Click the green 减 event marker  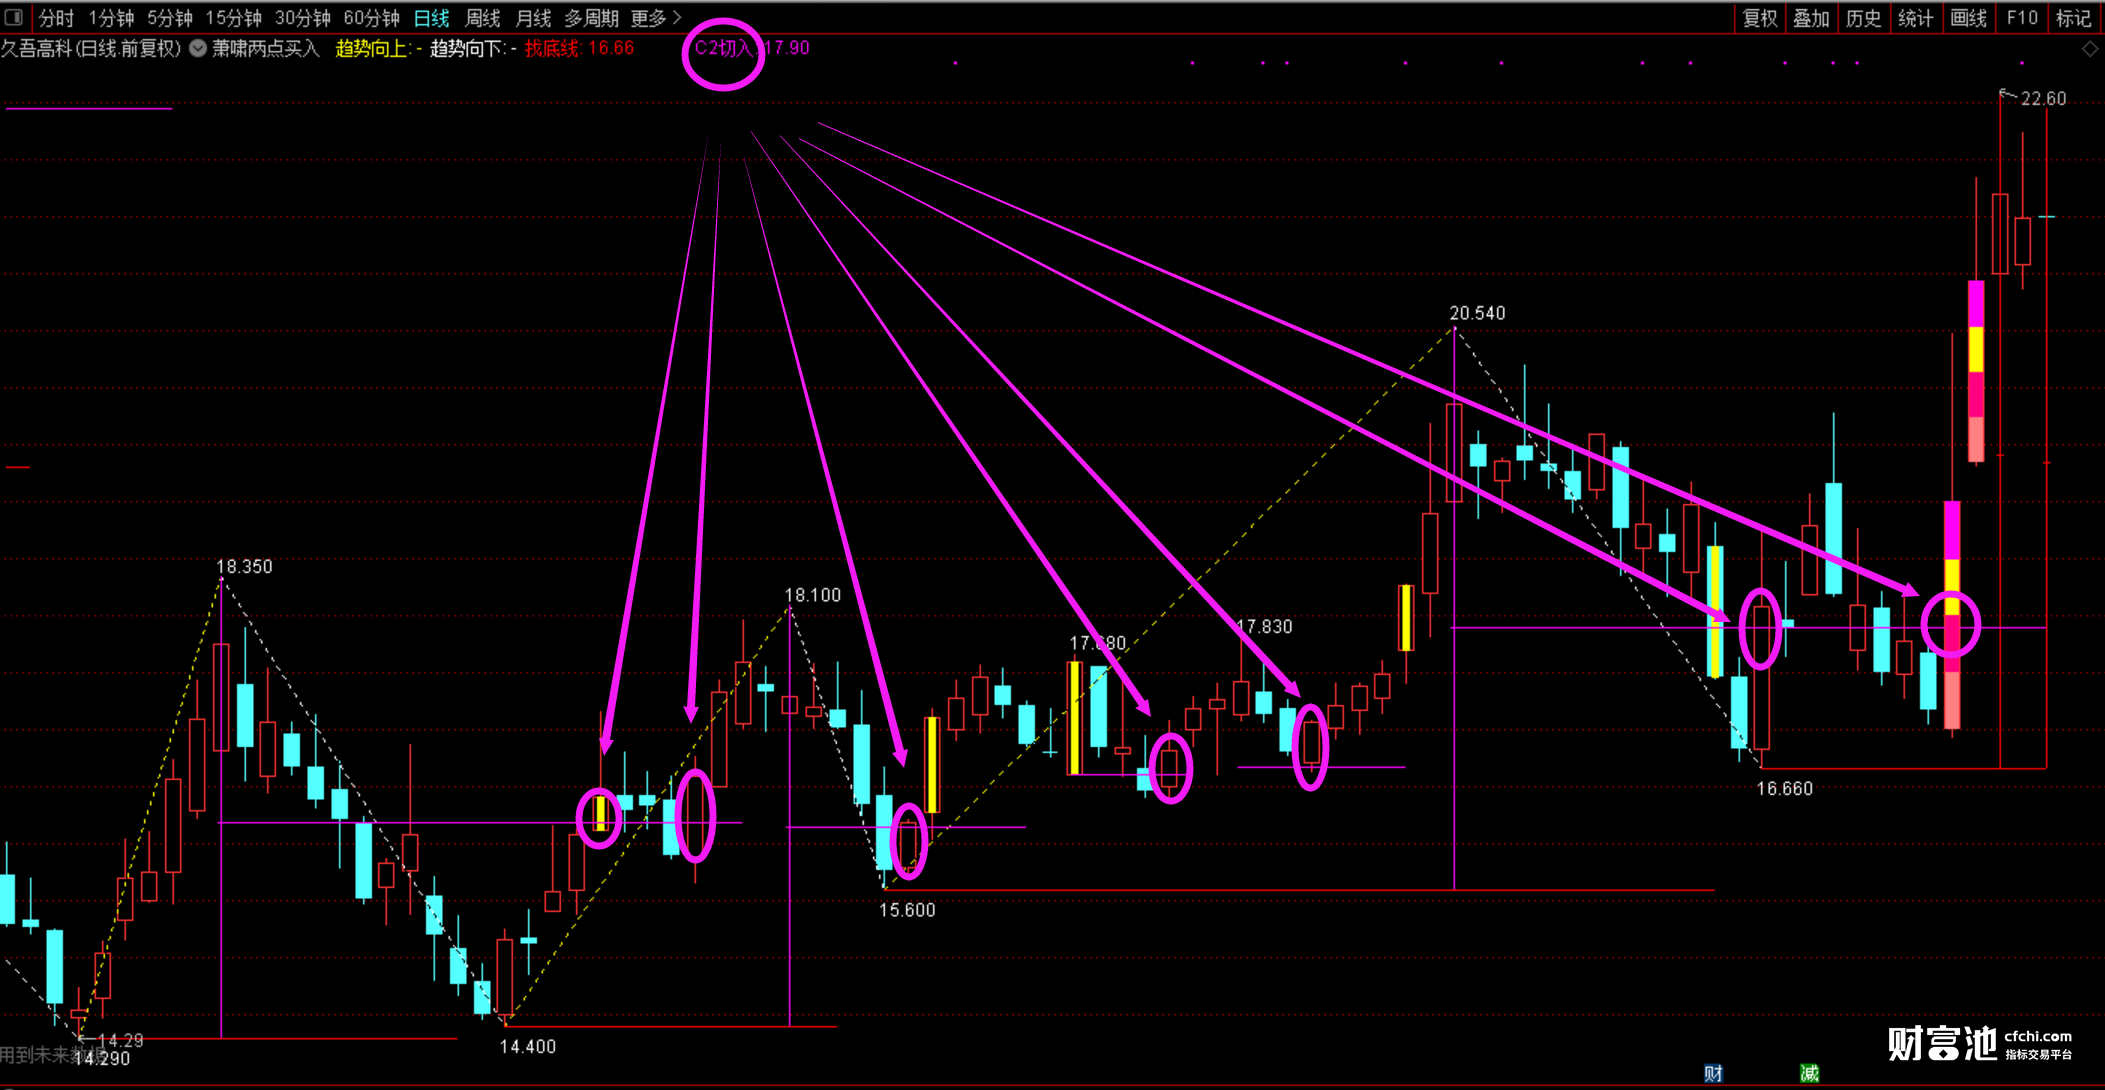[x=1809, y=1073]
